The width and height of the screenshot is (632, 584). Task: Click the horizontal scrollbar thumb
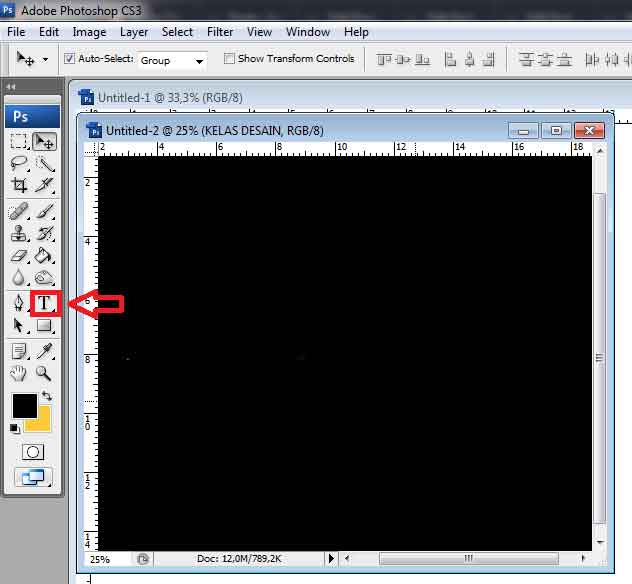pos(469,558)
